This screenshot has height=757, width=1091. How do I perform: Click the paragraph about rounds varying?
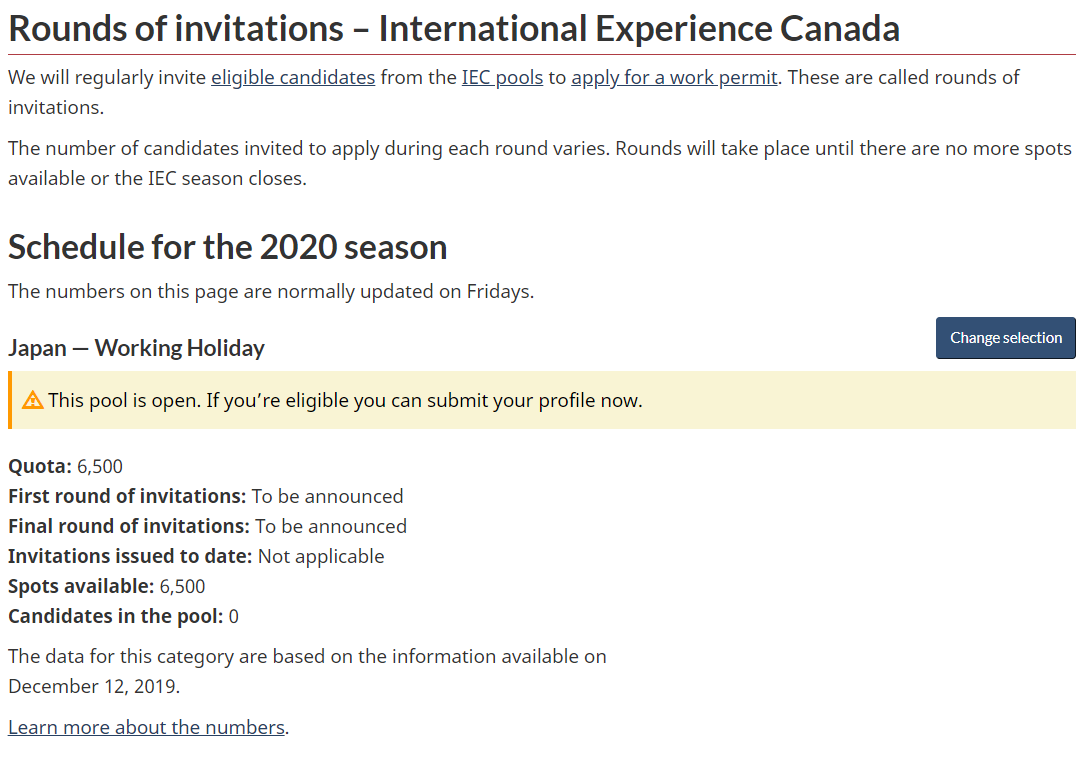coord(540,164)
